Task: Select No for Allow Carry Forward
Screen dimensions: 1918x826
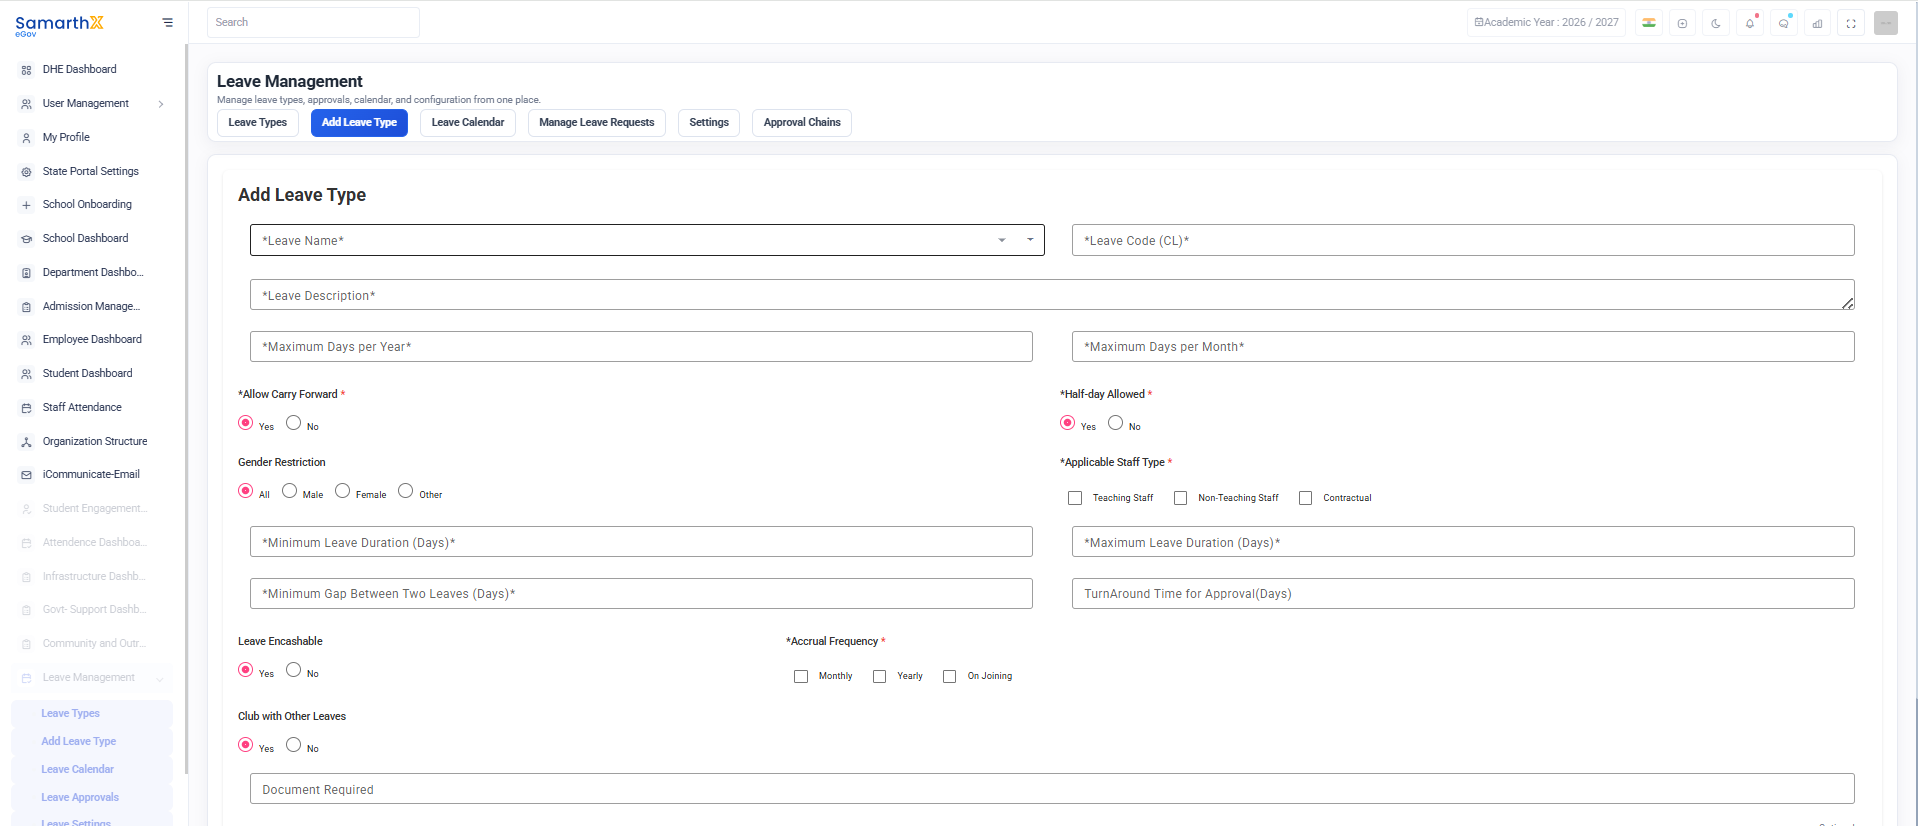Action: [x=294, y=423]
